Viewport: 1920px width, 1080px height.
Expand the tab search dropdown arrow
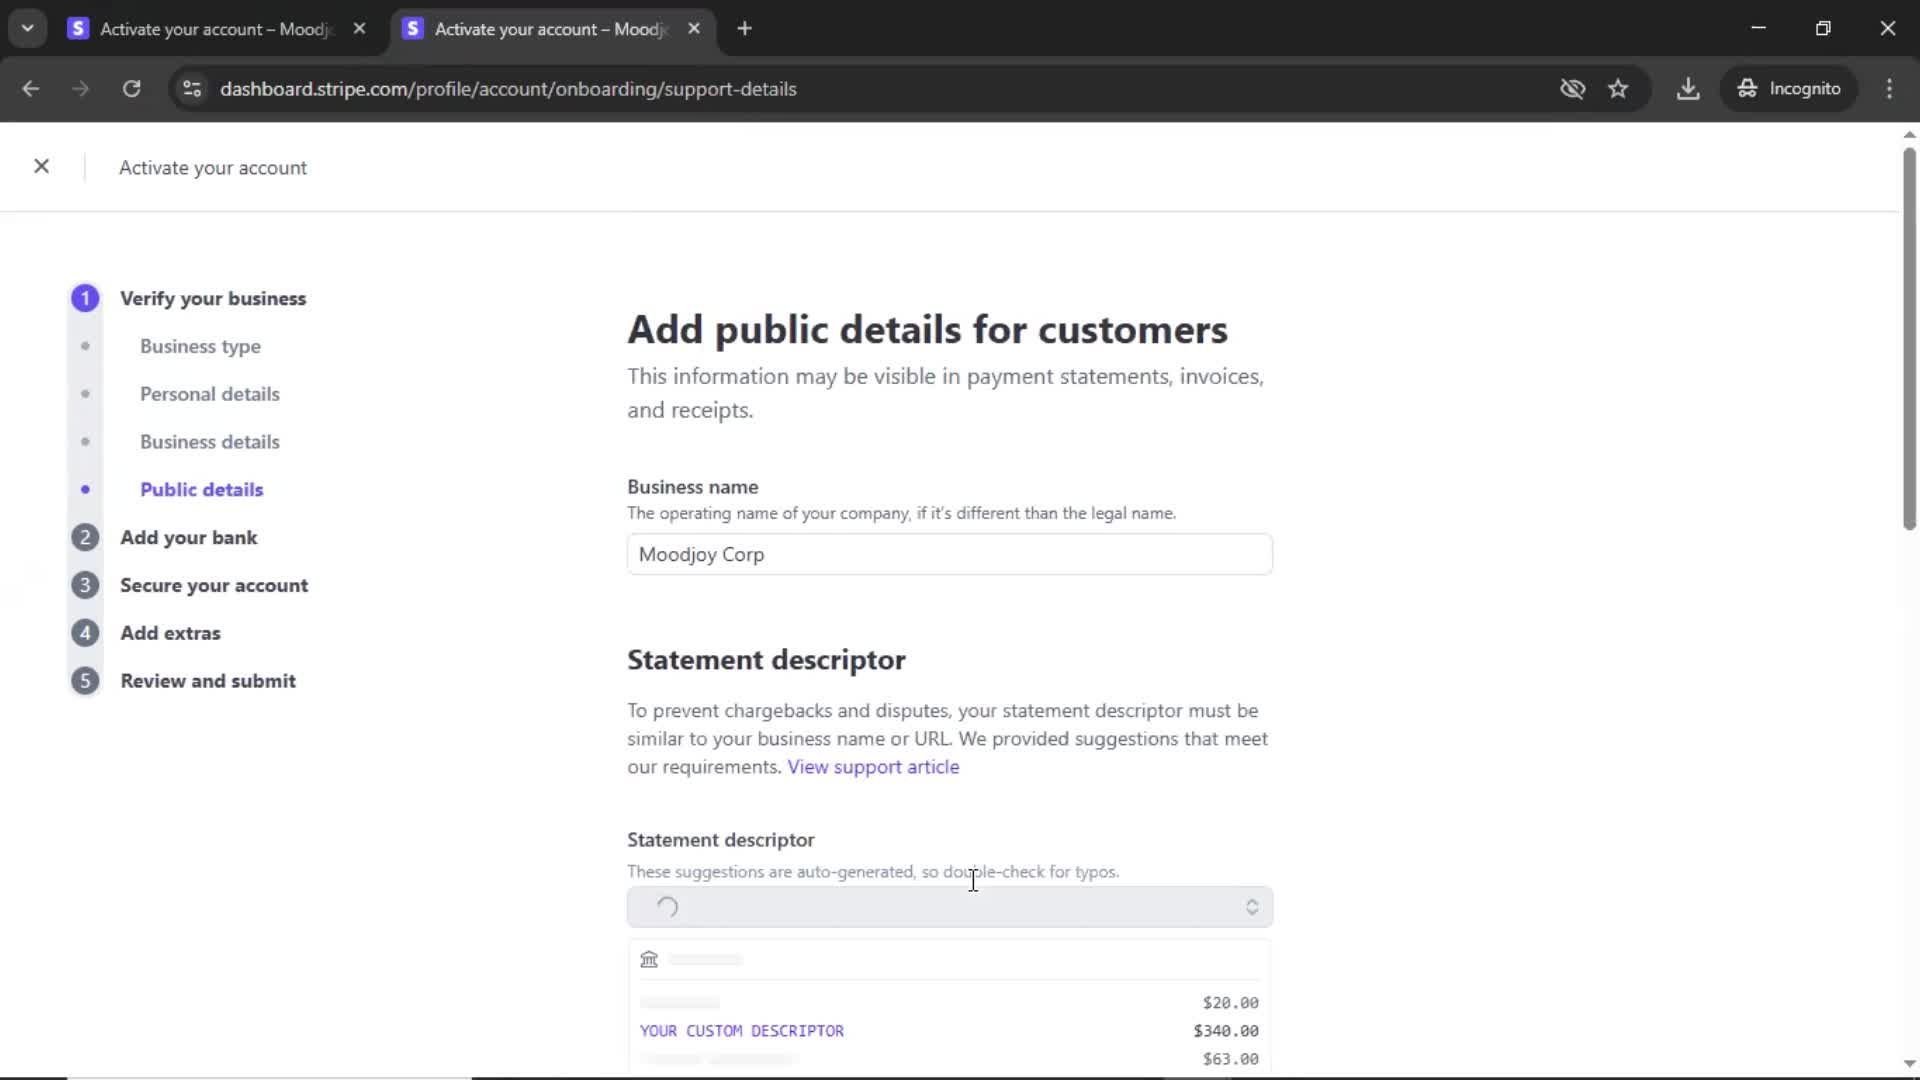pyautogui.click(x=28, y=29)
